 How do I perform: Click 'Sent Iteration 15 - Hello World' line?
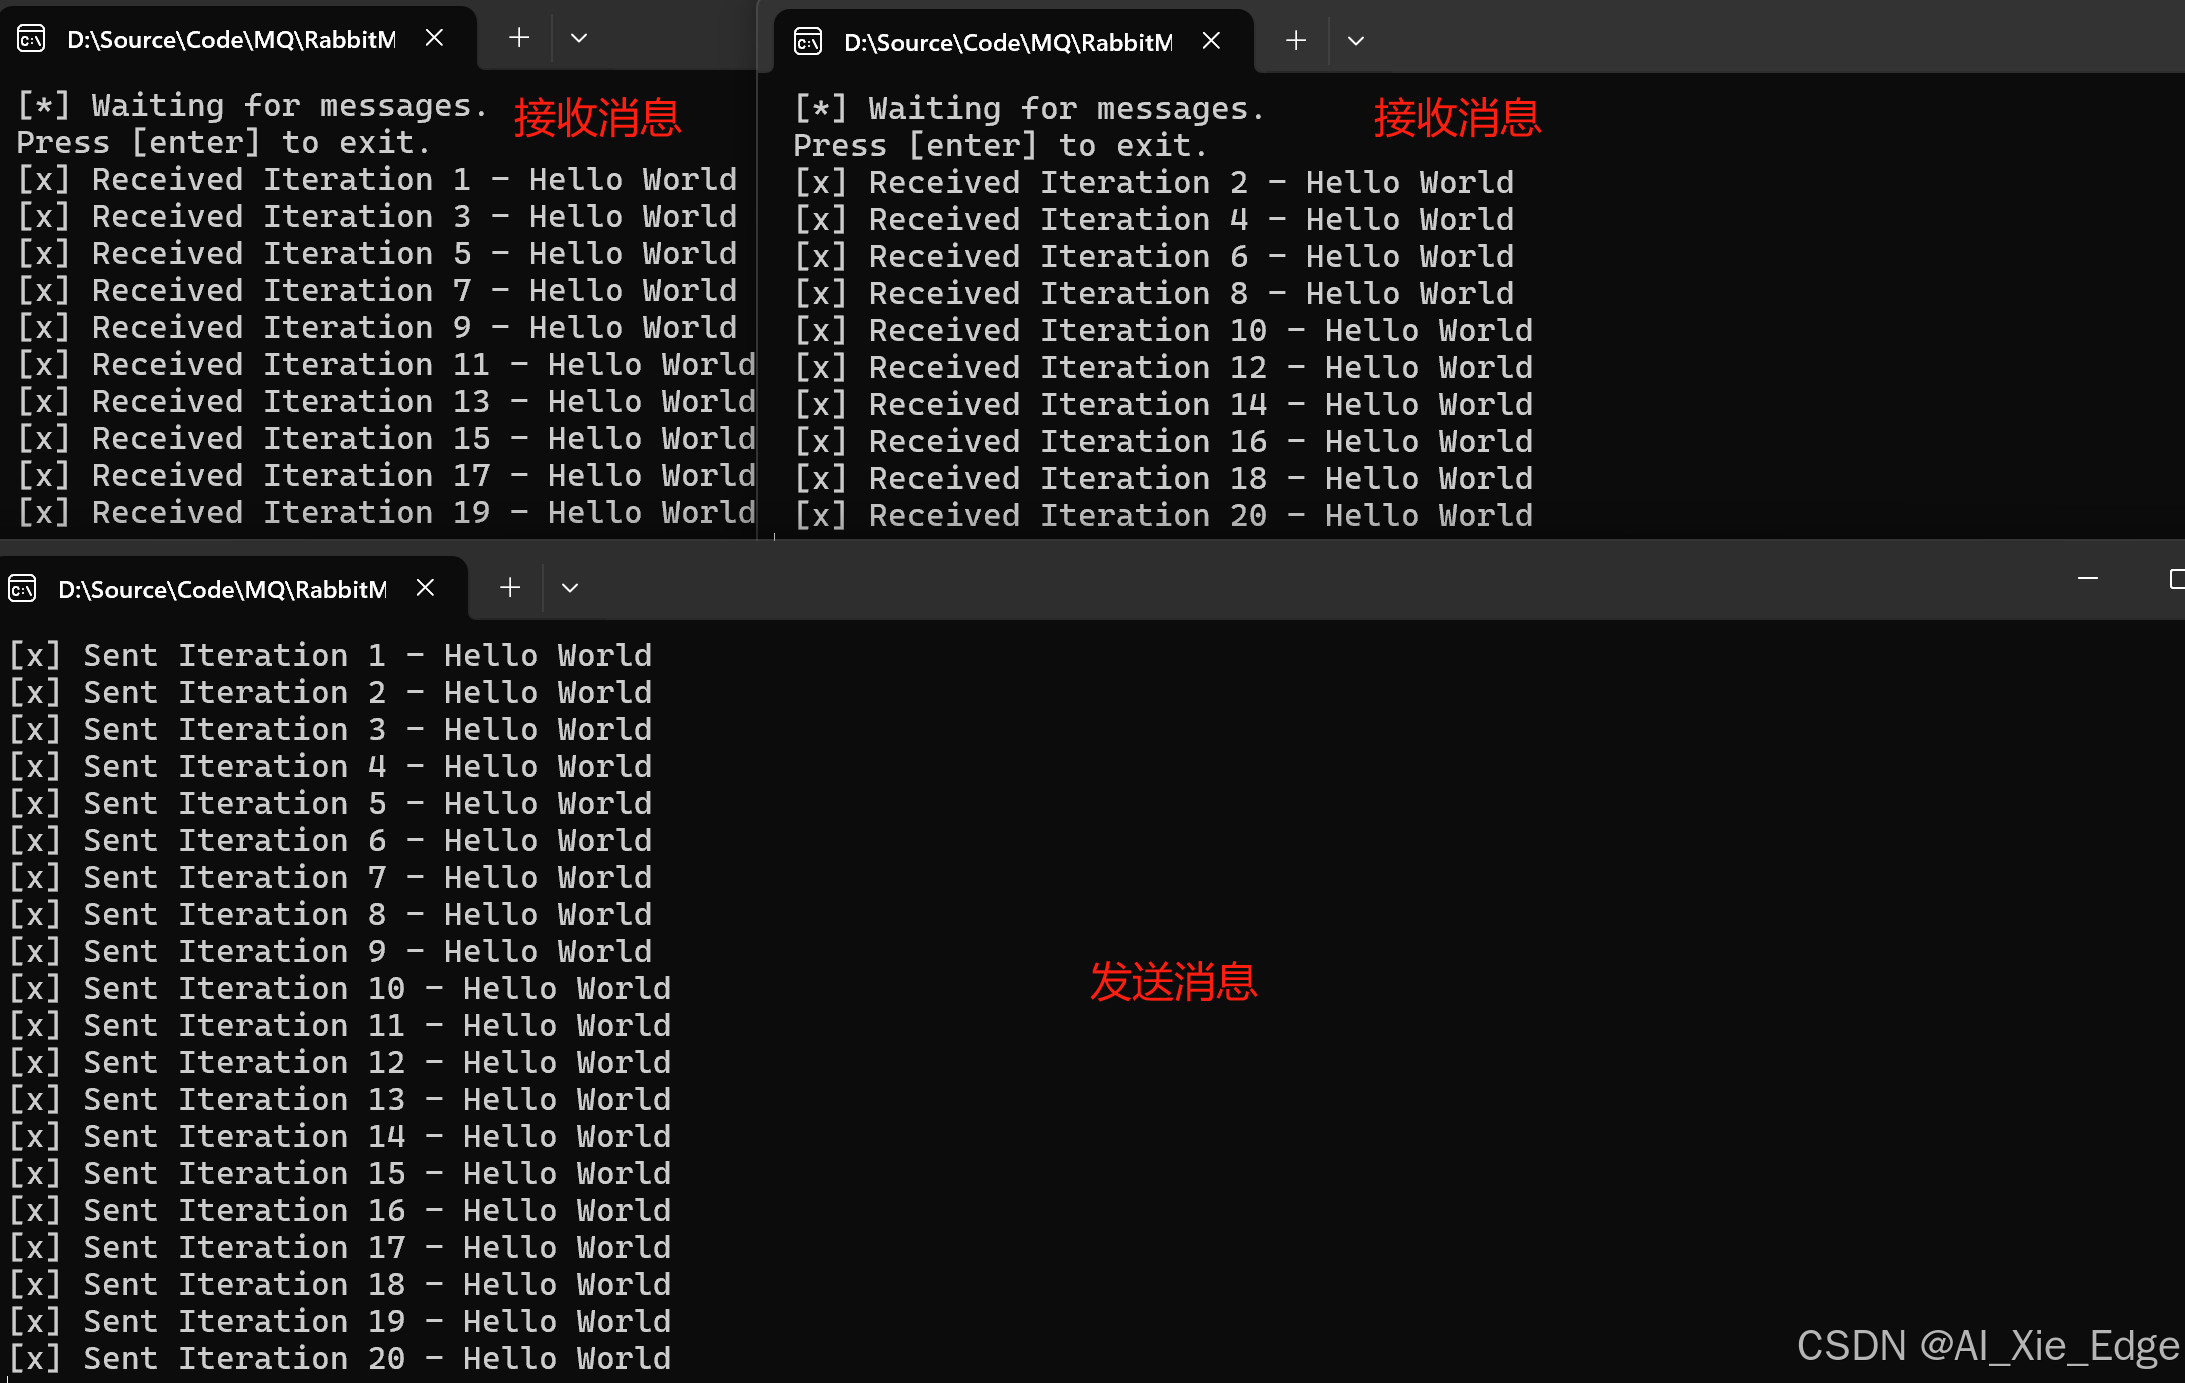coord(341,1174)
